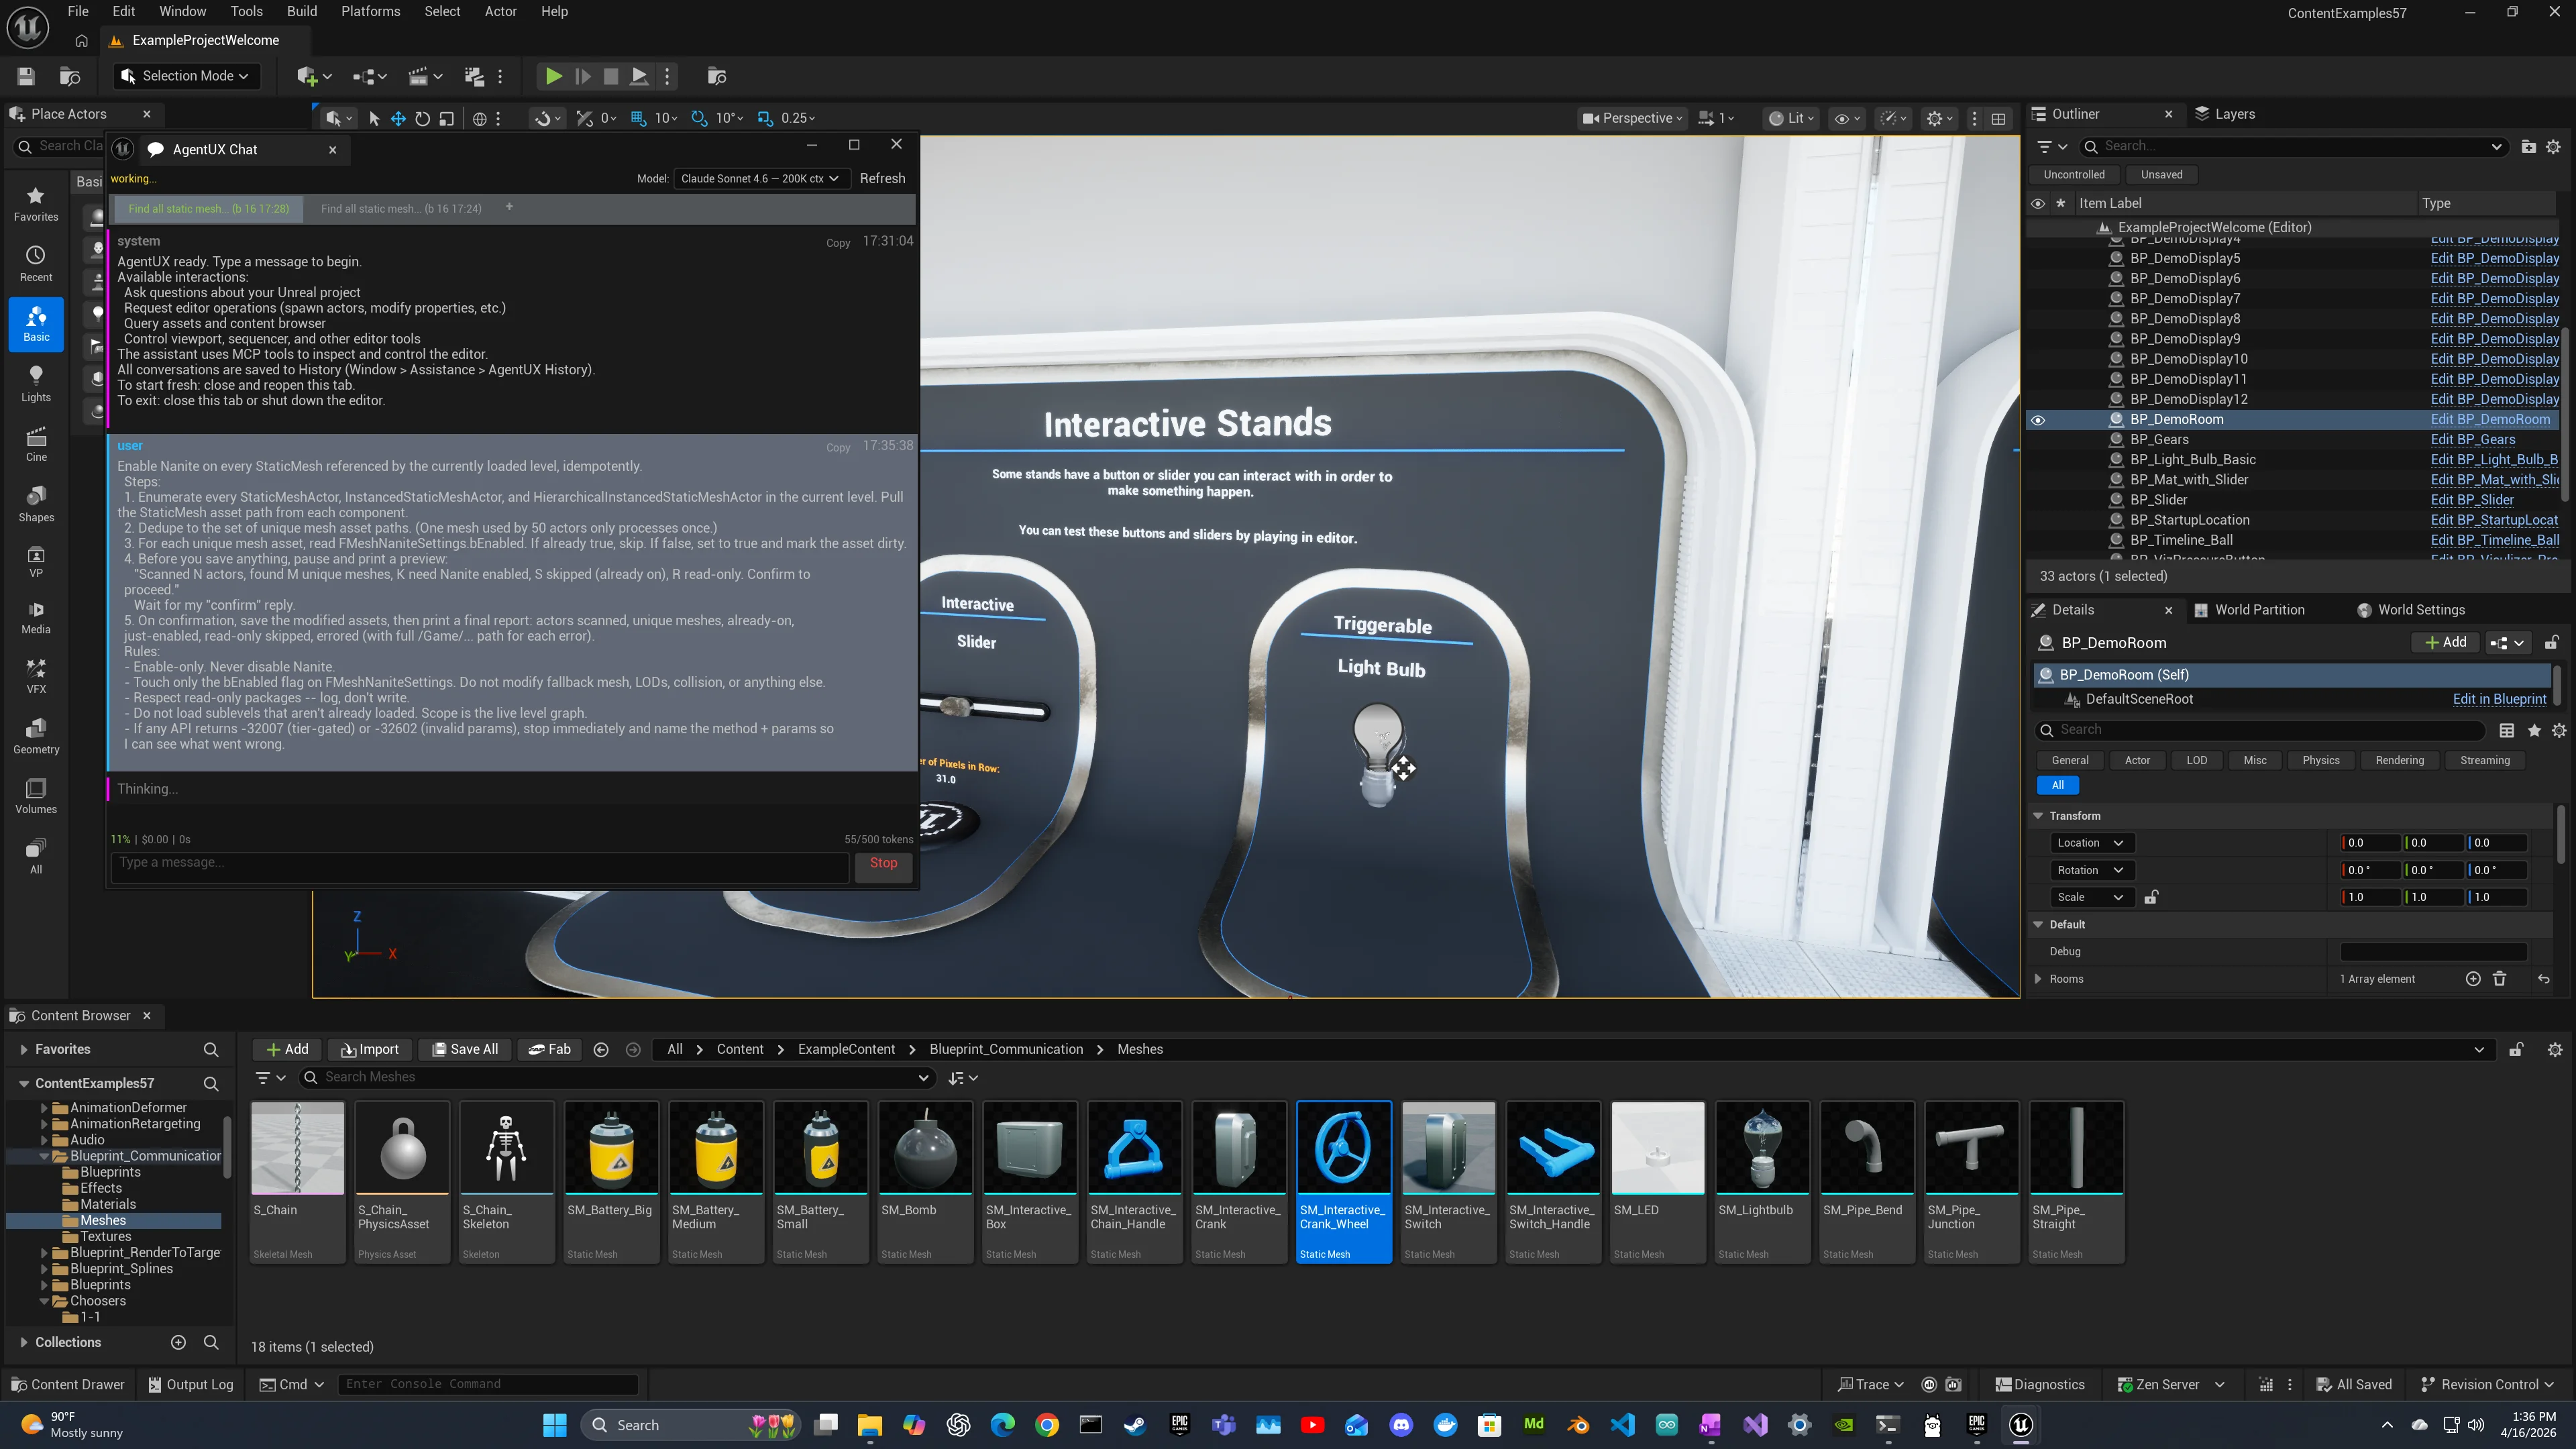Toggle Content Browser lock

pos(2516,1049)
